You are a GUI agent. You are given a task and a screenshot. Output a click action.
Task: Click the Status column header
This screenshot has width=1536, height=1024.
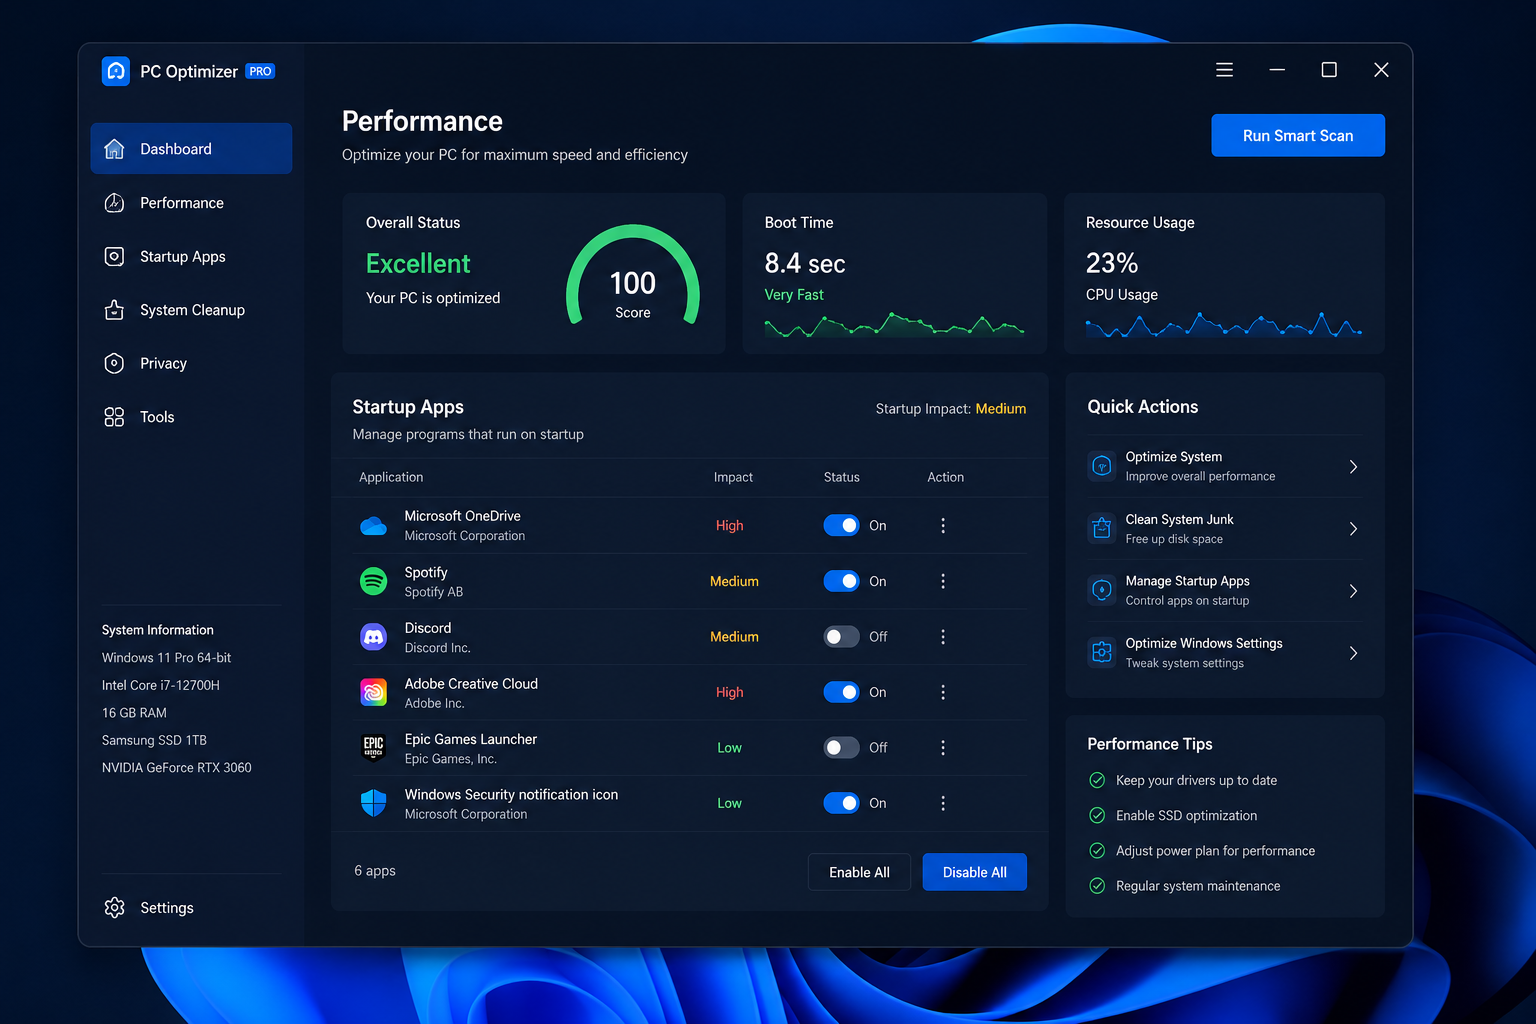(841, 477)
